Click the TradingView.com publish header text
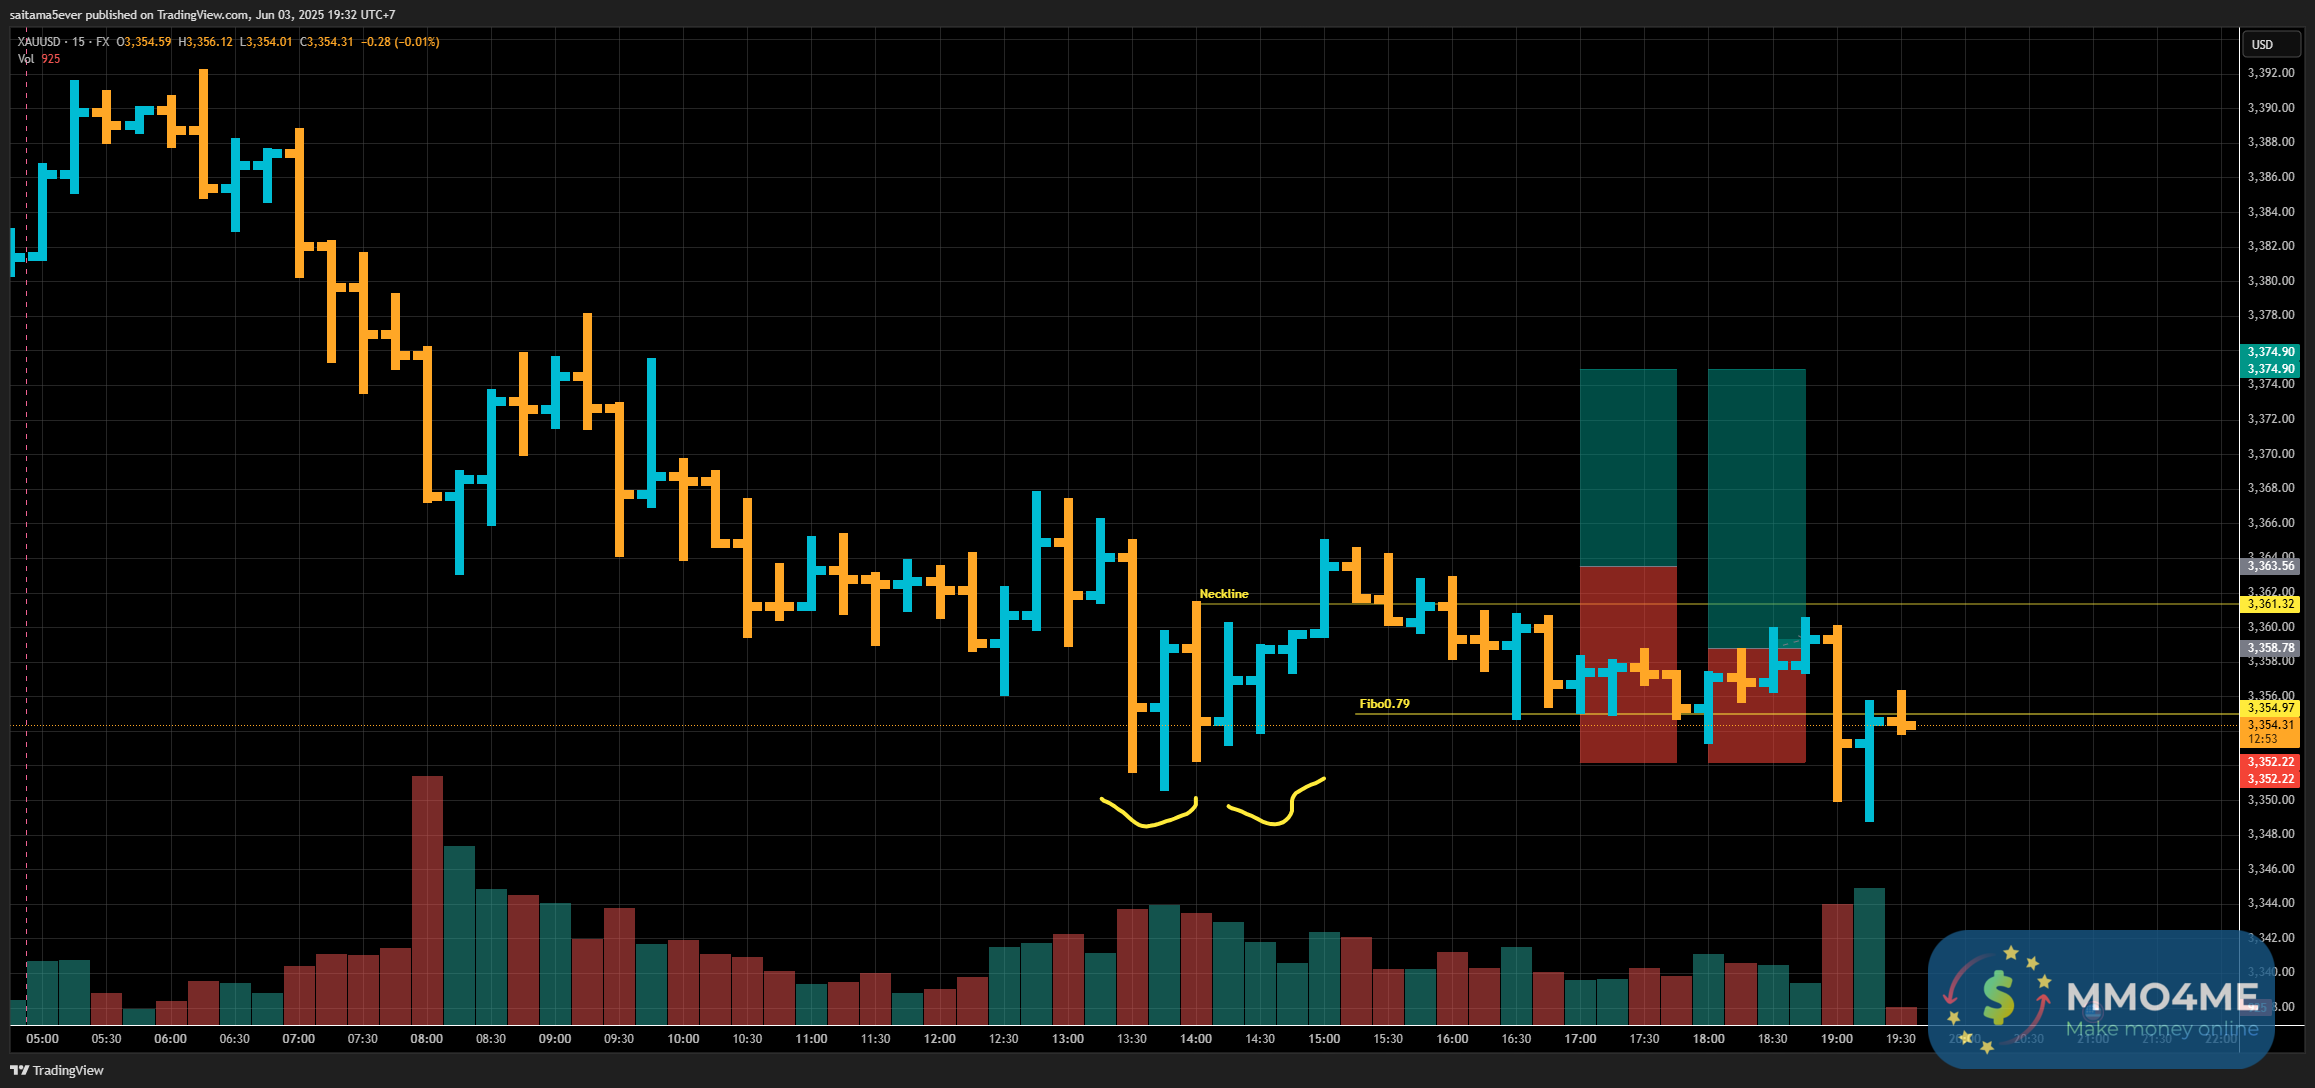 [x=201, y=14]
